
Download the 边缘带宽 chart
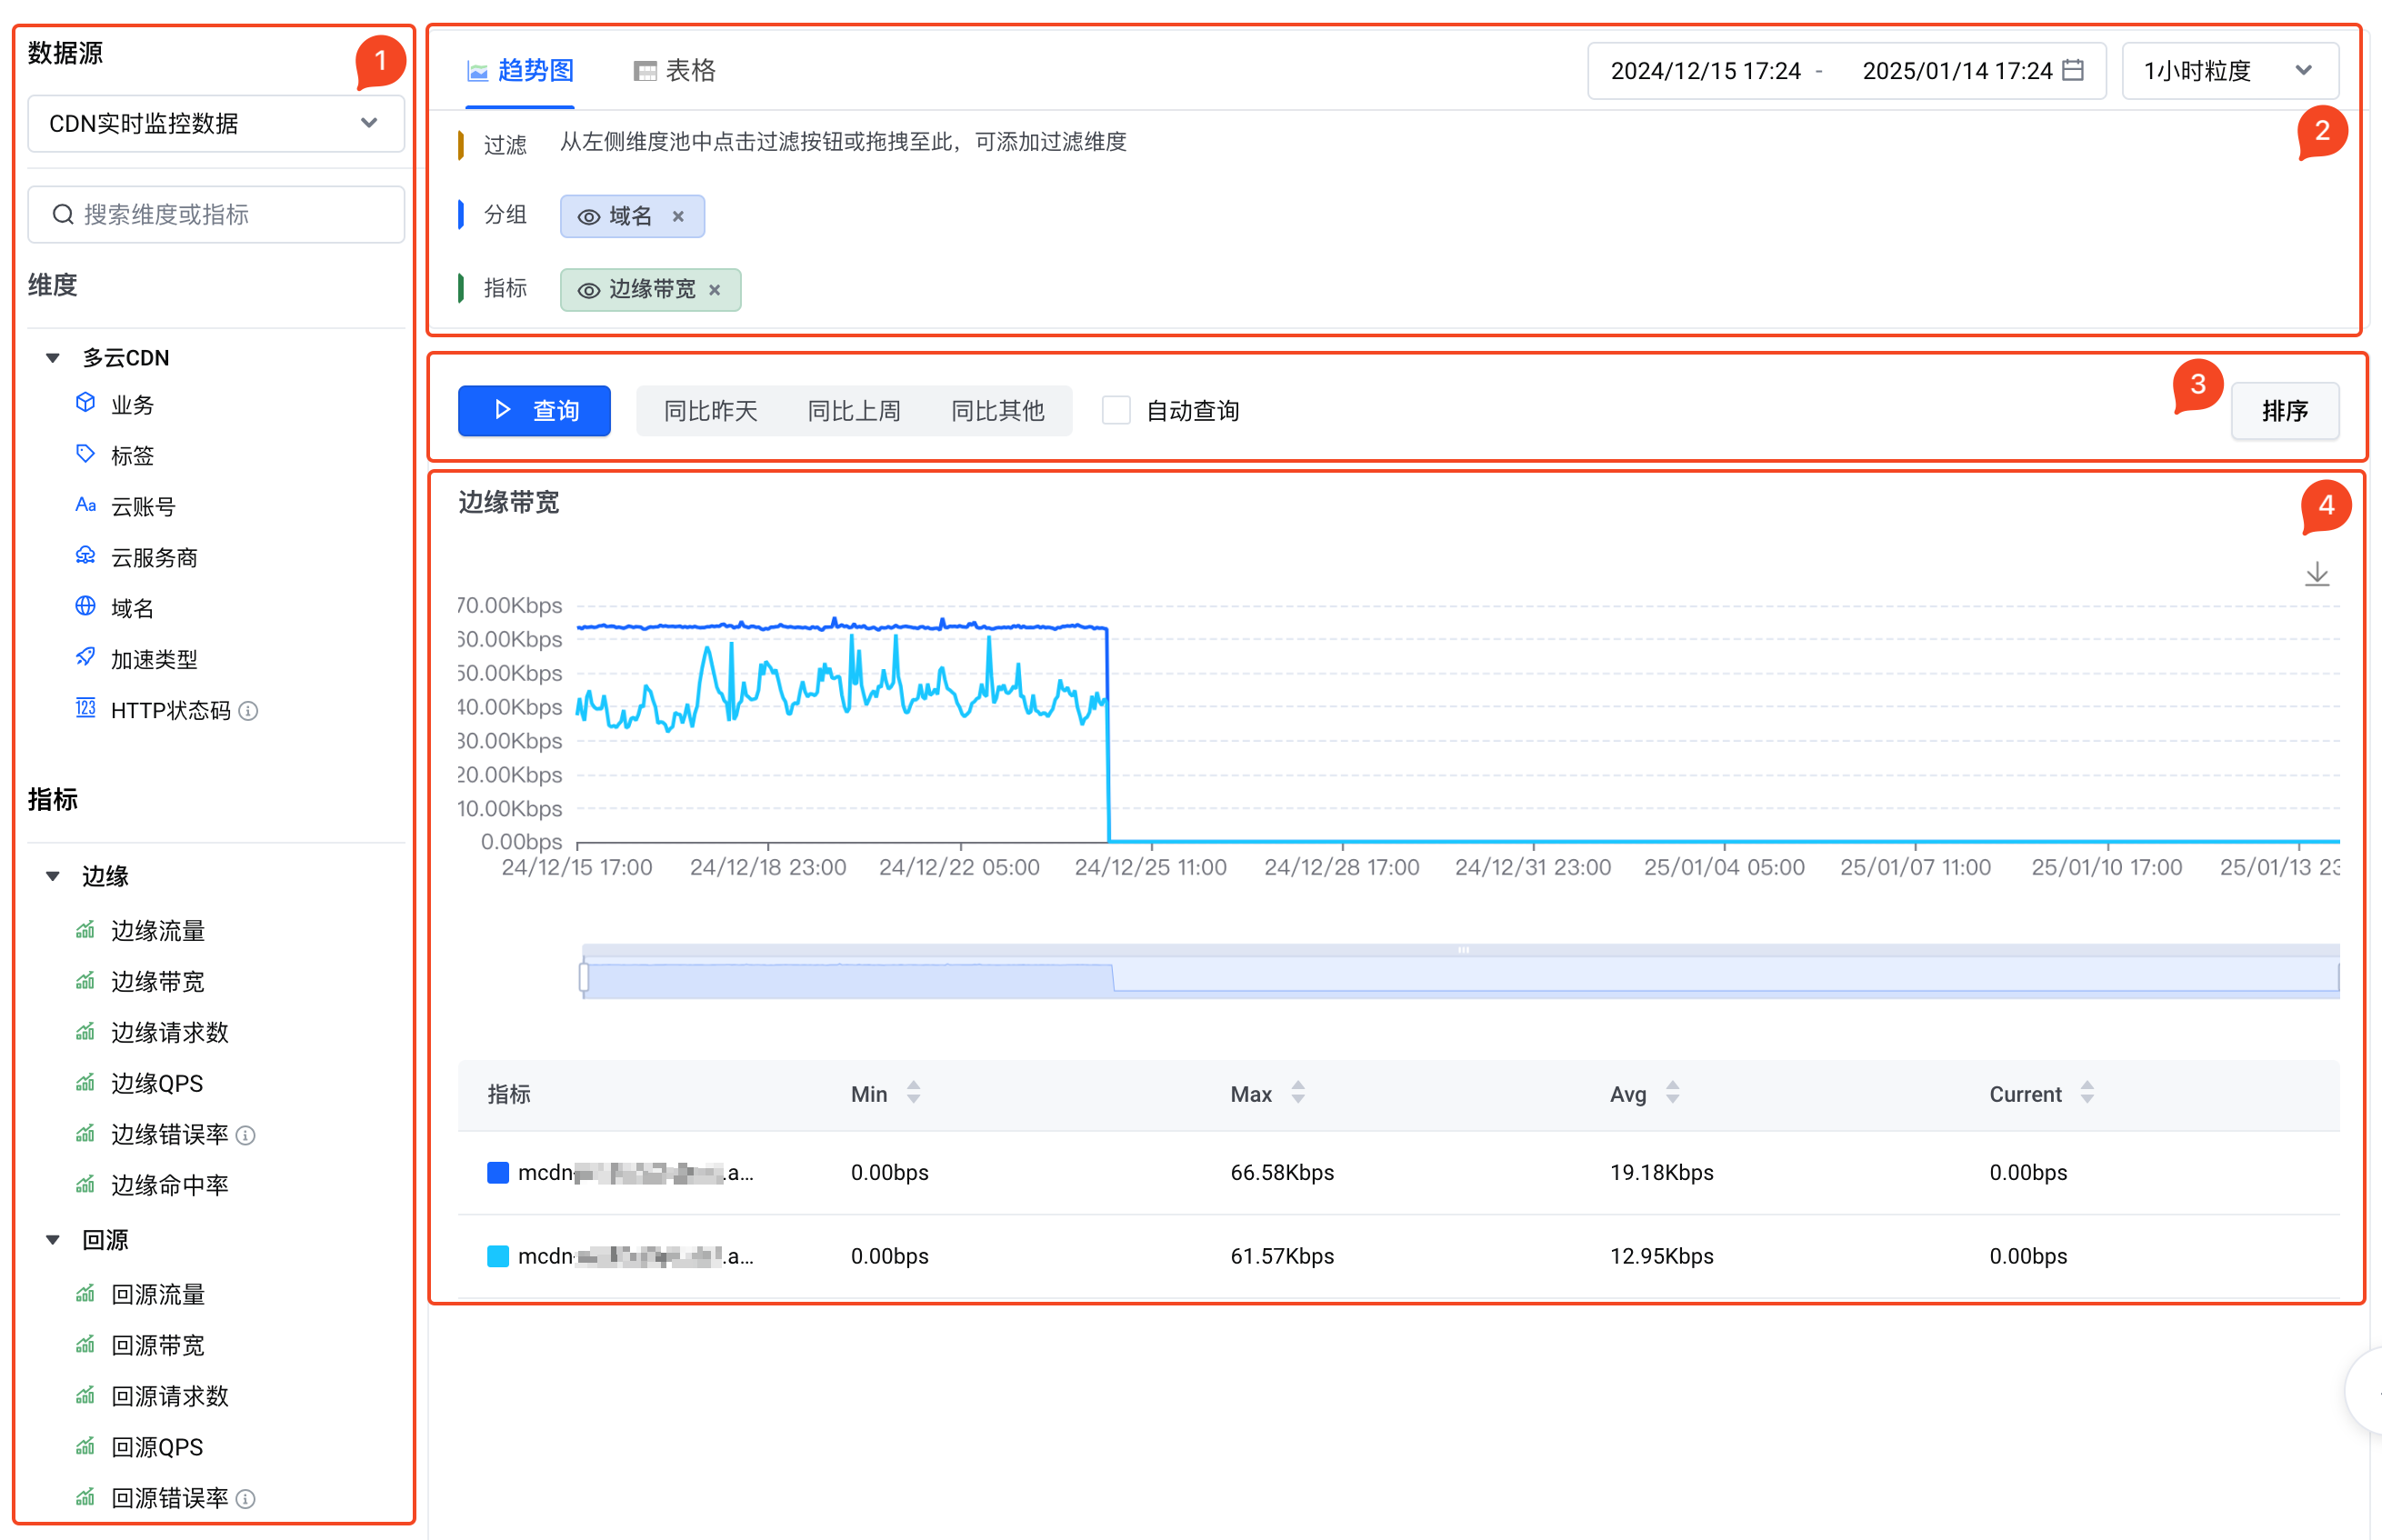2317,574
